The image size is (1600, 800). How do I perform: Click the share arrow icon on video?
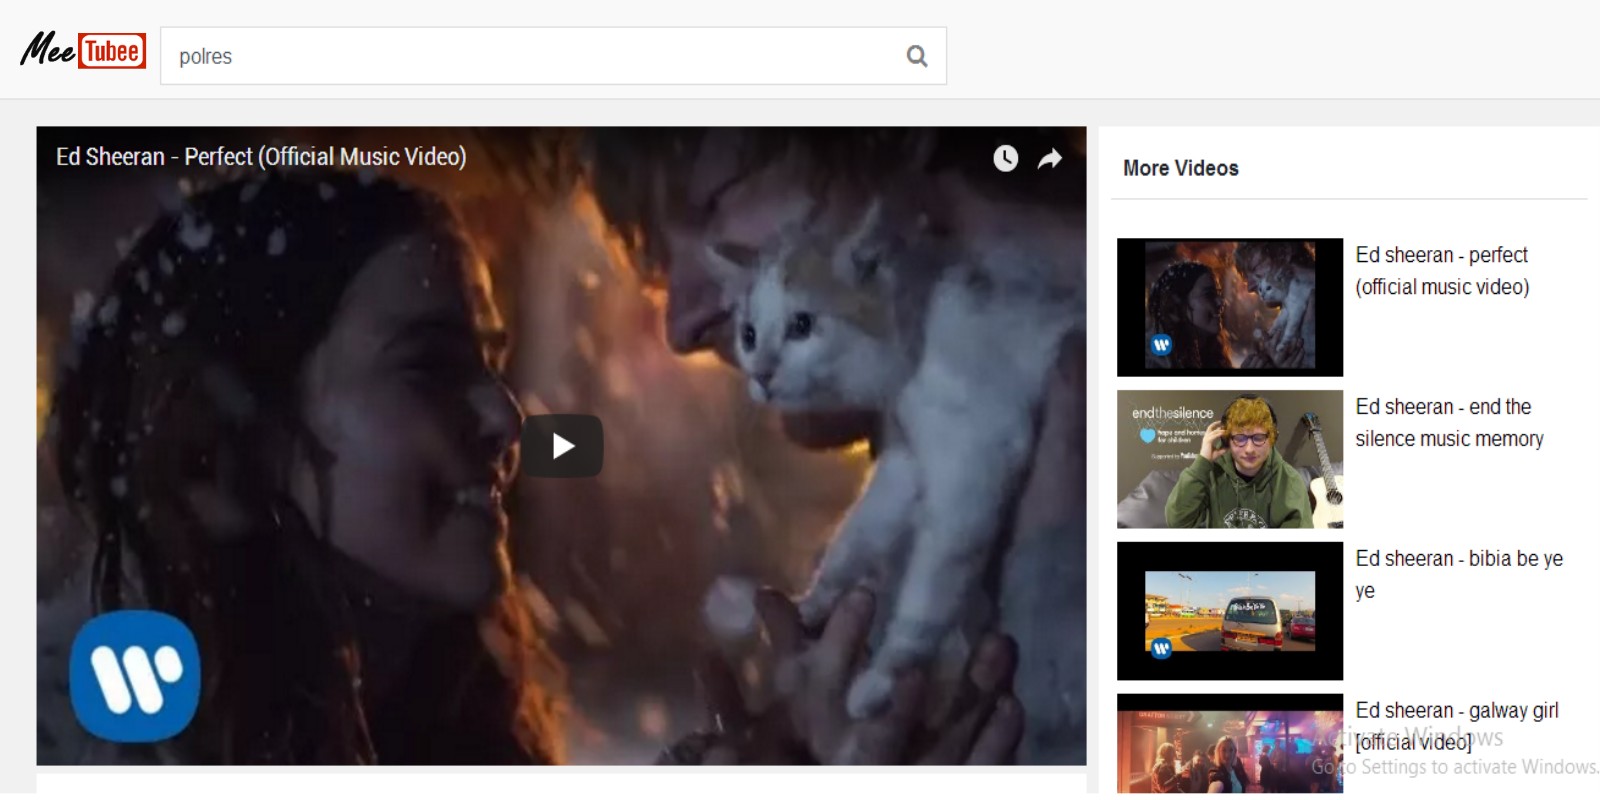(x=1049, y=158)
